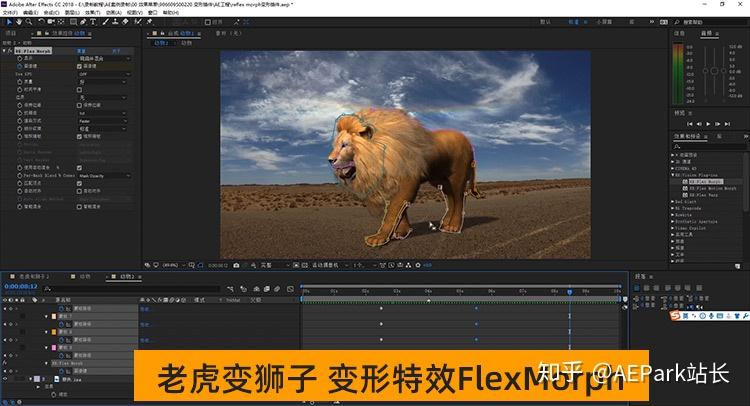This screenshot has width=750, height=406.
Task: Select the Selection arrow tool
Action: click(x=9, y=22)
